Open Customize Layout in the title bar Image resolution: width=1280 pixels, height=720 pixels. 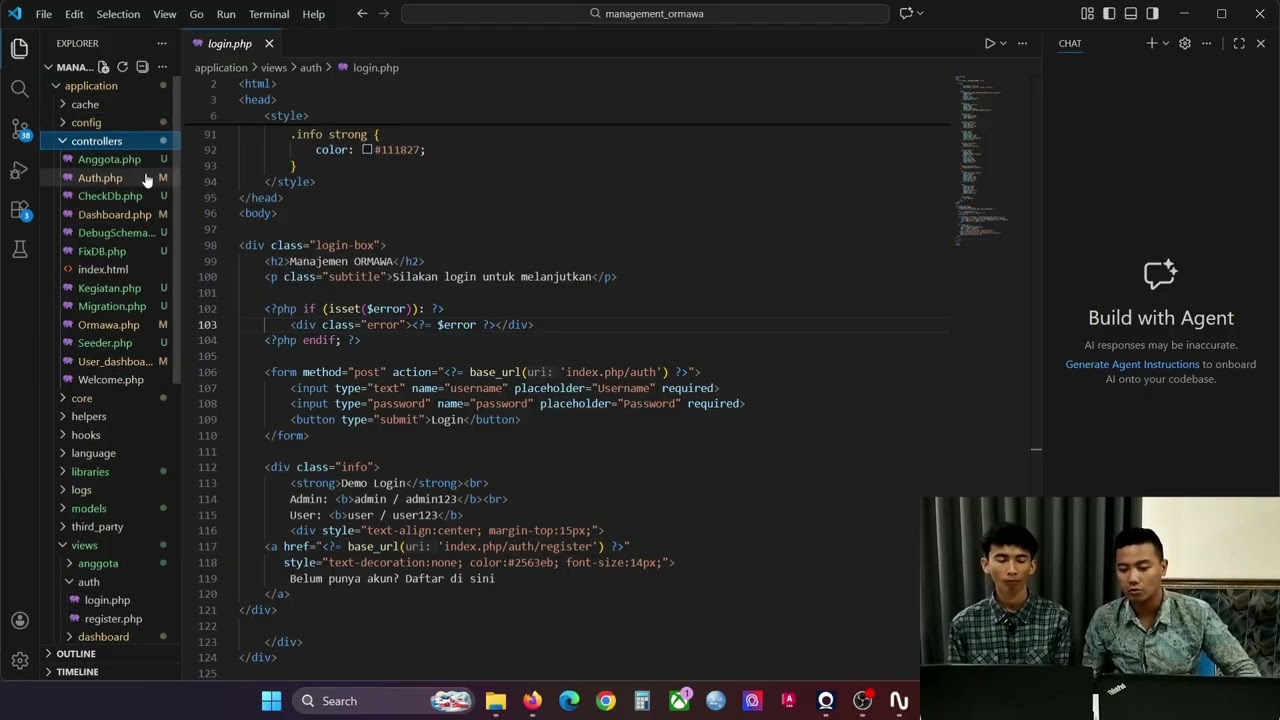(1087, 14)
